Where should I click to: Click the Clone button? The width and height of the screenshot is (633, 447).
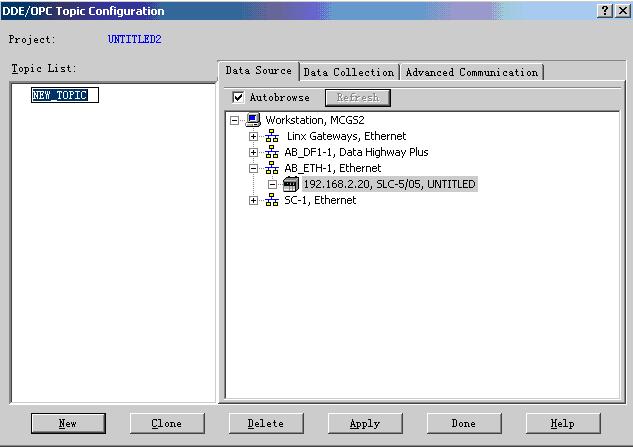166,423
